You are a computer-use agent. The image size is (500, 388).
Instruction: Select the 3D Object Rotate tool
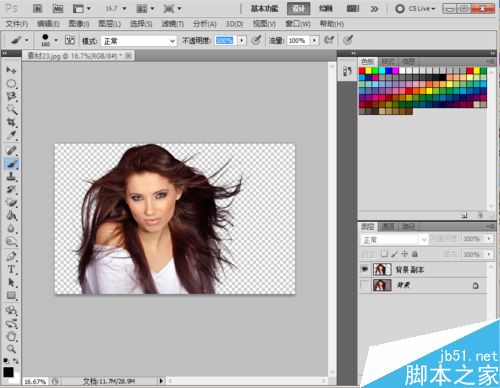pos(11,310)
